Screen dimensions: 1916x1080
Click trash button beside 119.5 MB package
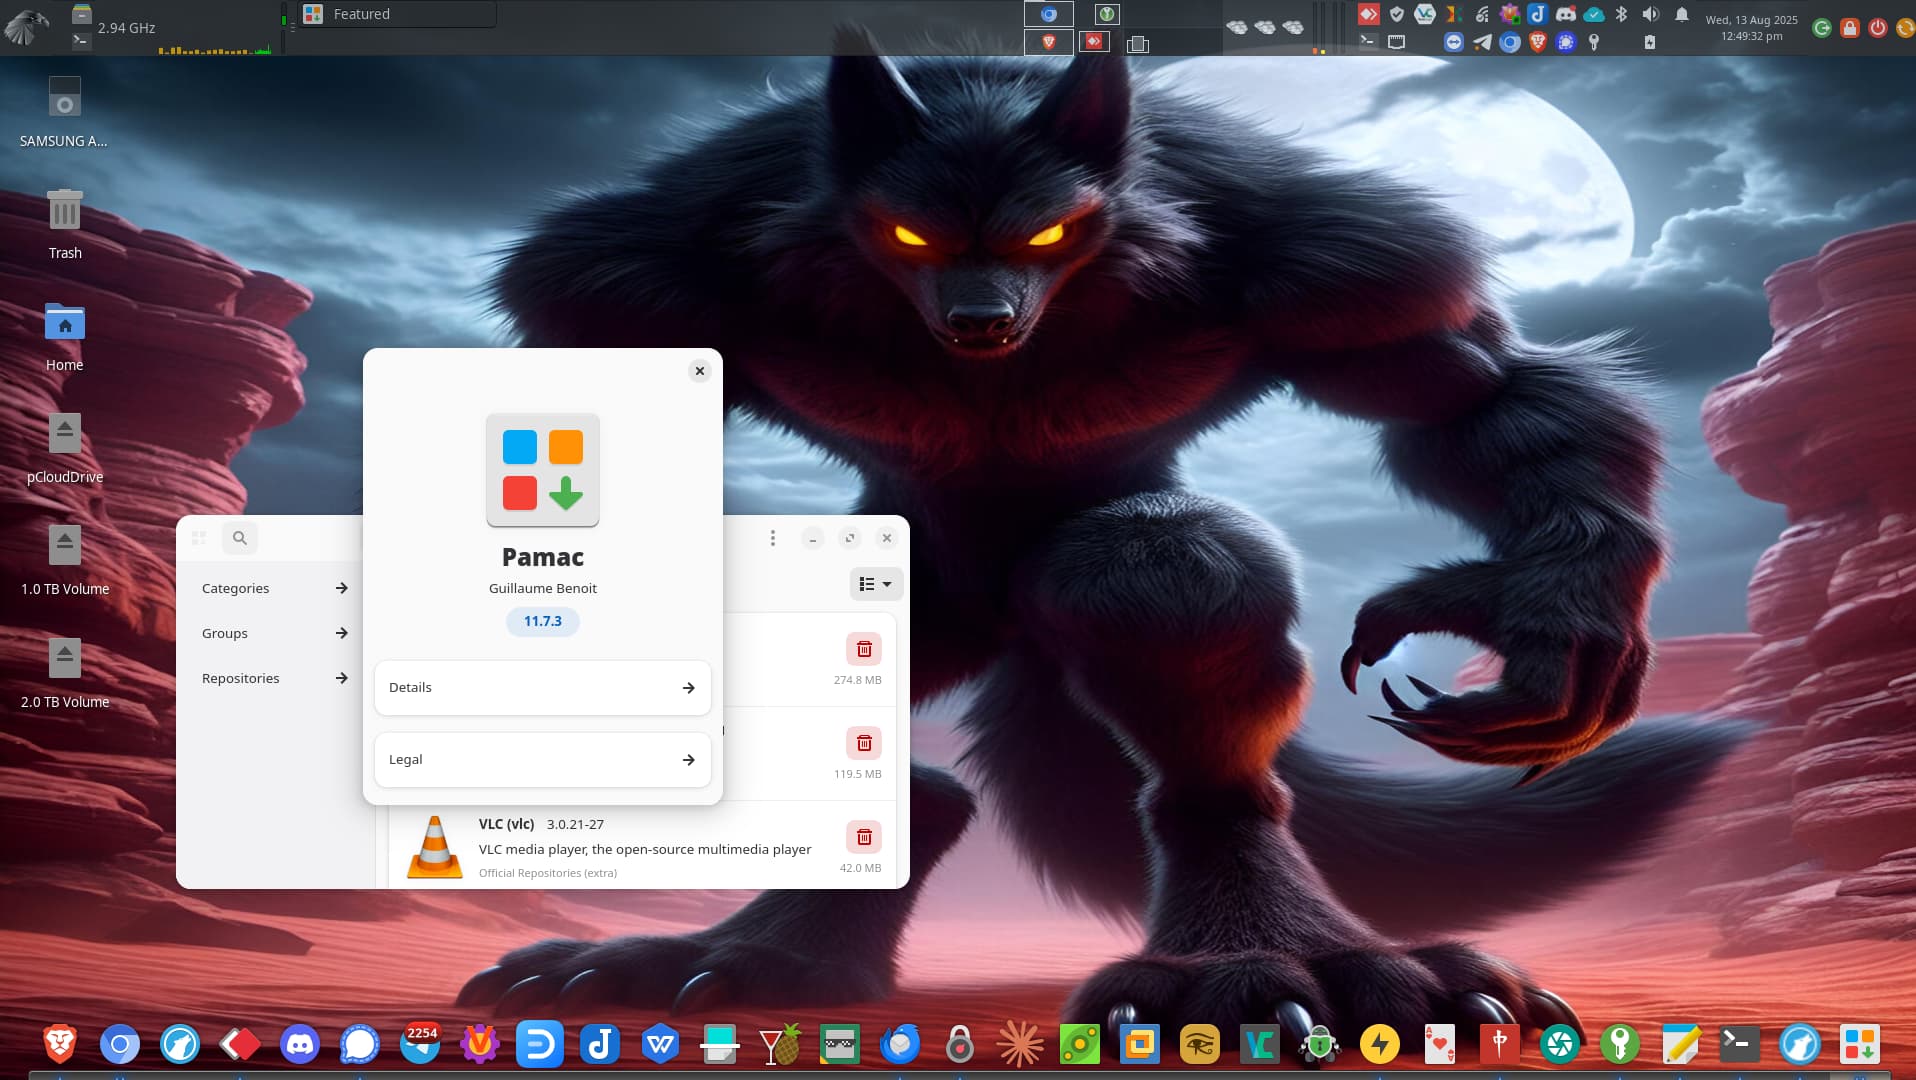864,743
